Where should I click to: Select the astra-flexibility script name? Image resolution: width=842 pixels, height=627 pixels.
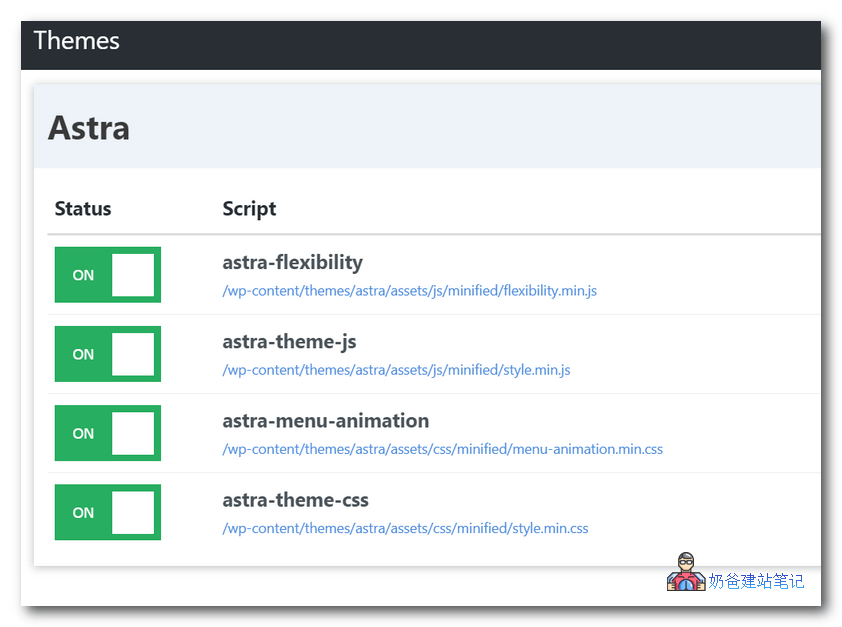[x=292, y=262]
